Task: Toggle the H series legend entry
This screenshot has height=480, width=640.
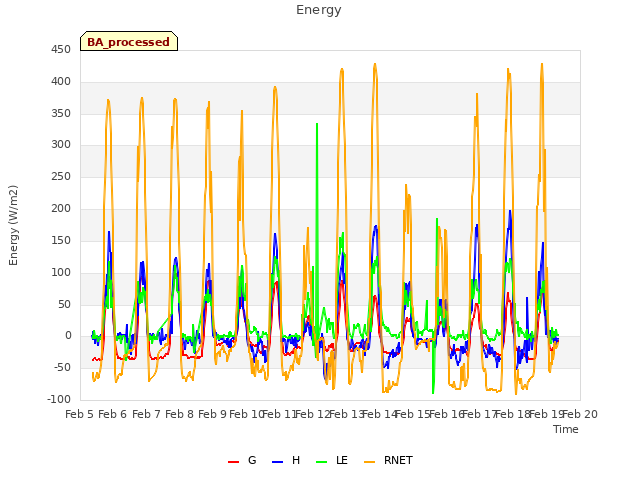Action: [x=286, y=460]
